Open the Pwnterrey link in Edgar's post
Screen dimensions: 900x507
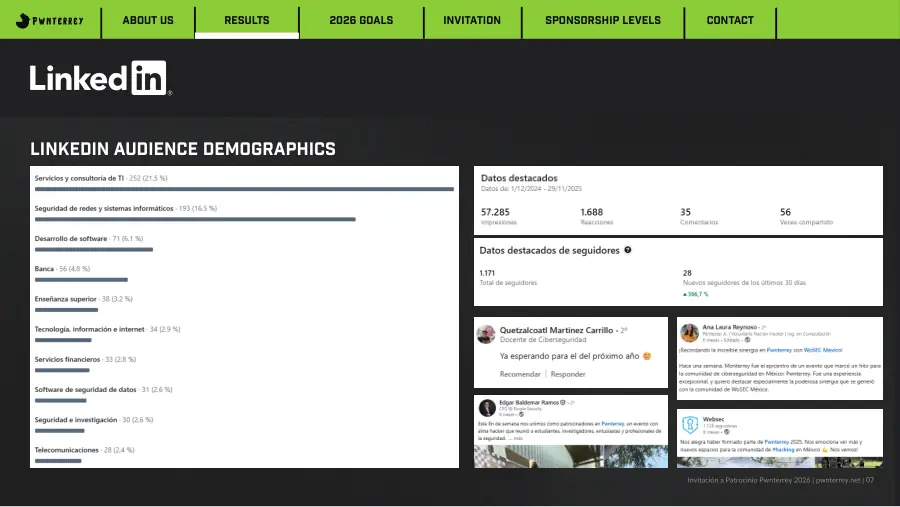coord(612,424)
